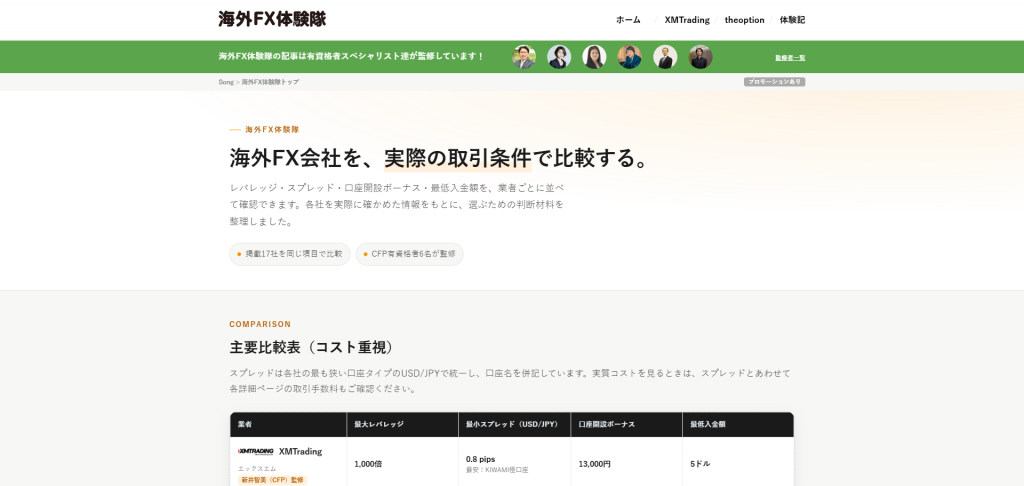
Task: Click the 口座開設ボーナス column header
Action: coord(626,424)
